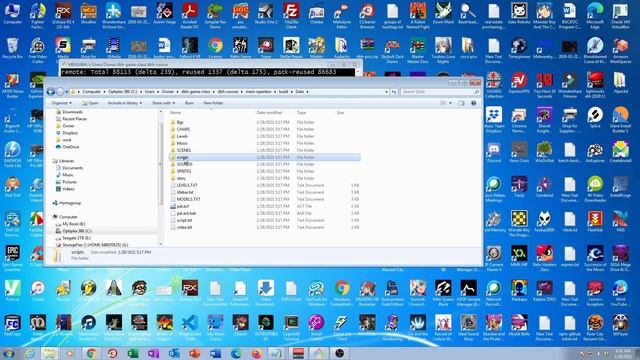Launch the Visual Studio Code desktop shortcut
The height and width of the screenshot is (360, 640).
190,328
